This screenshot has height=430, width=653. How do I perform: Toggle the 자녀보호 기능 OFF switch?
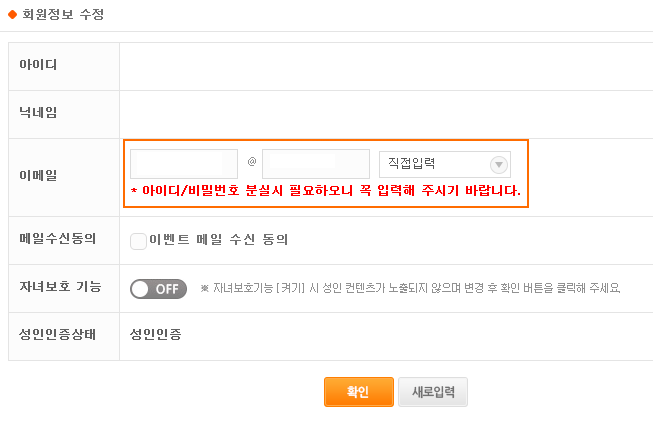tap(158, 289)
